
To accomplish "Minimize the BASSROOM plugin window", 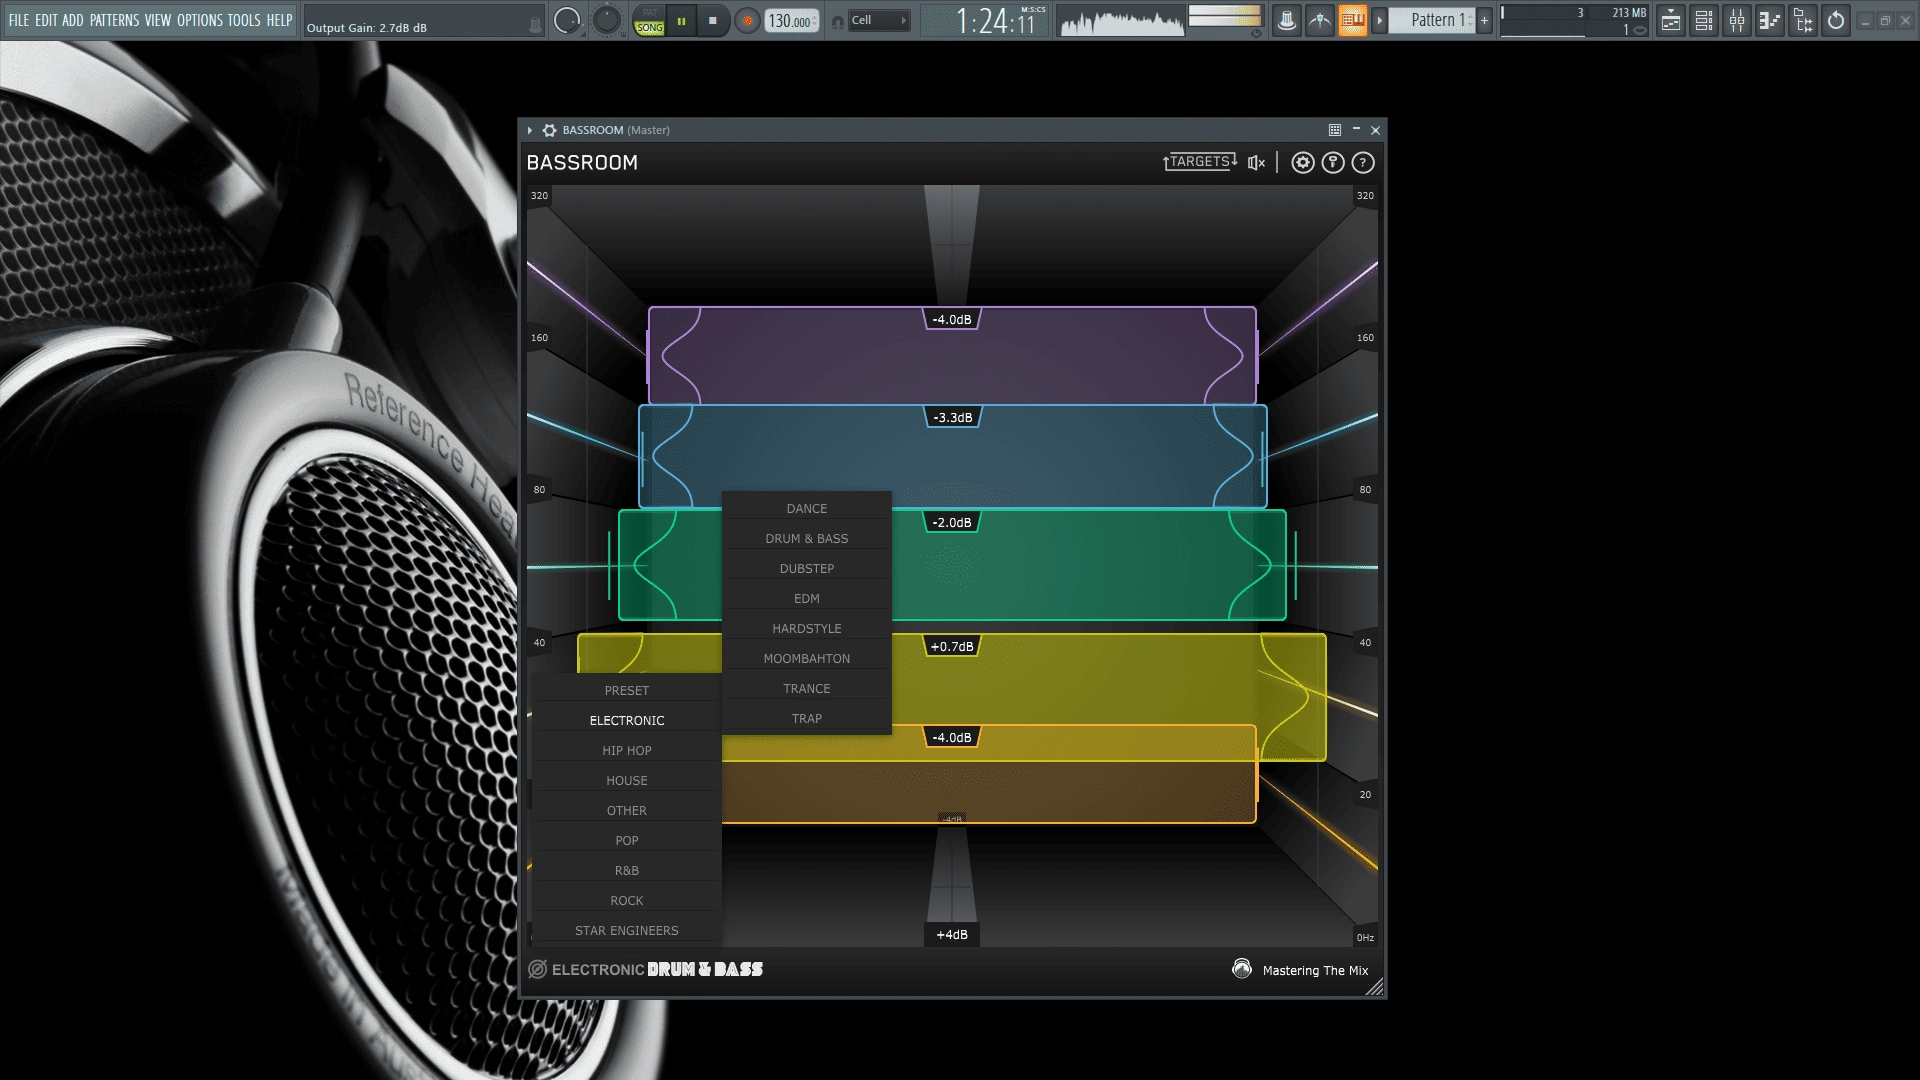I will pyautogui.click(x=1356, y=129).
